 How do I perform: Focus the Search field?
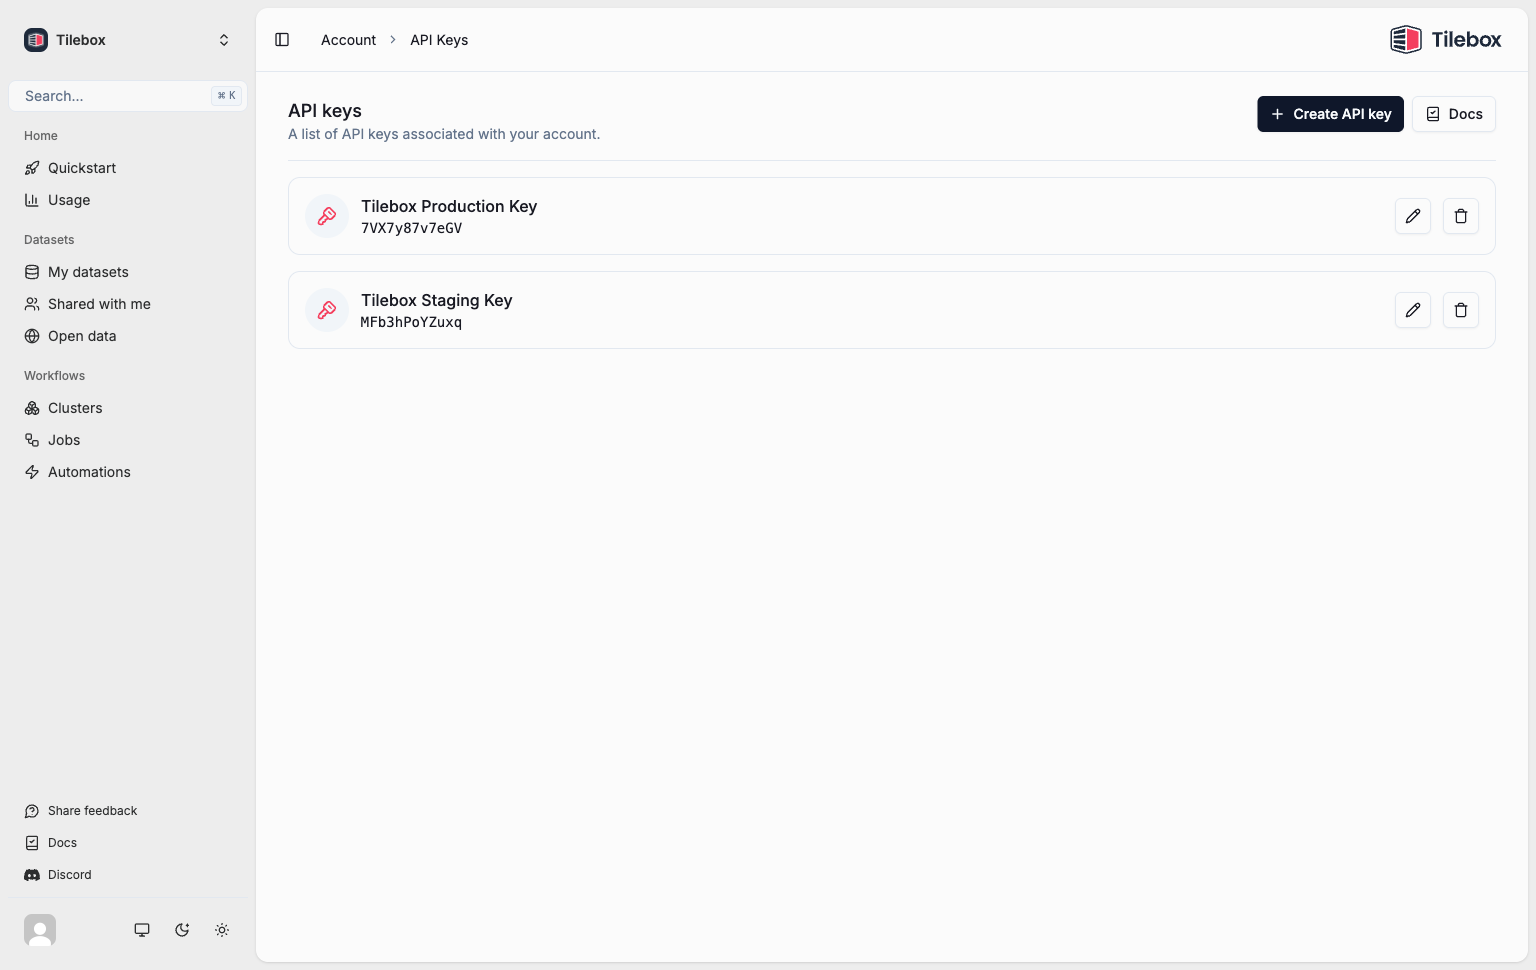[x=128, y=96]
